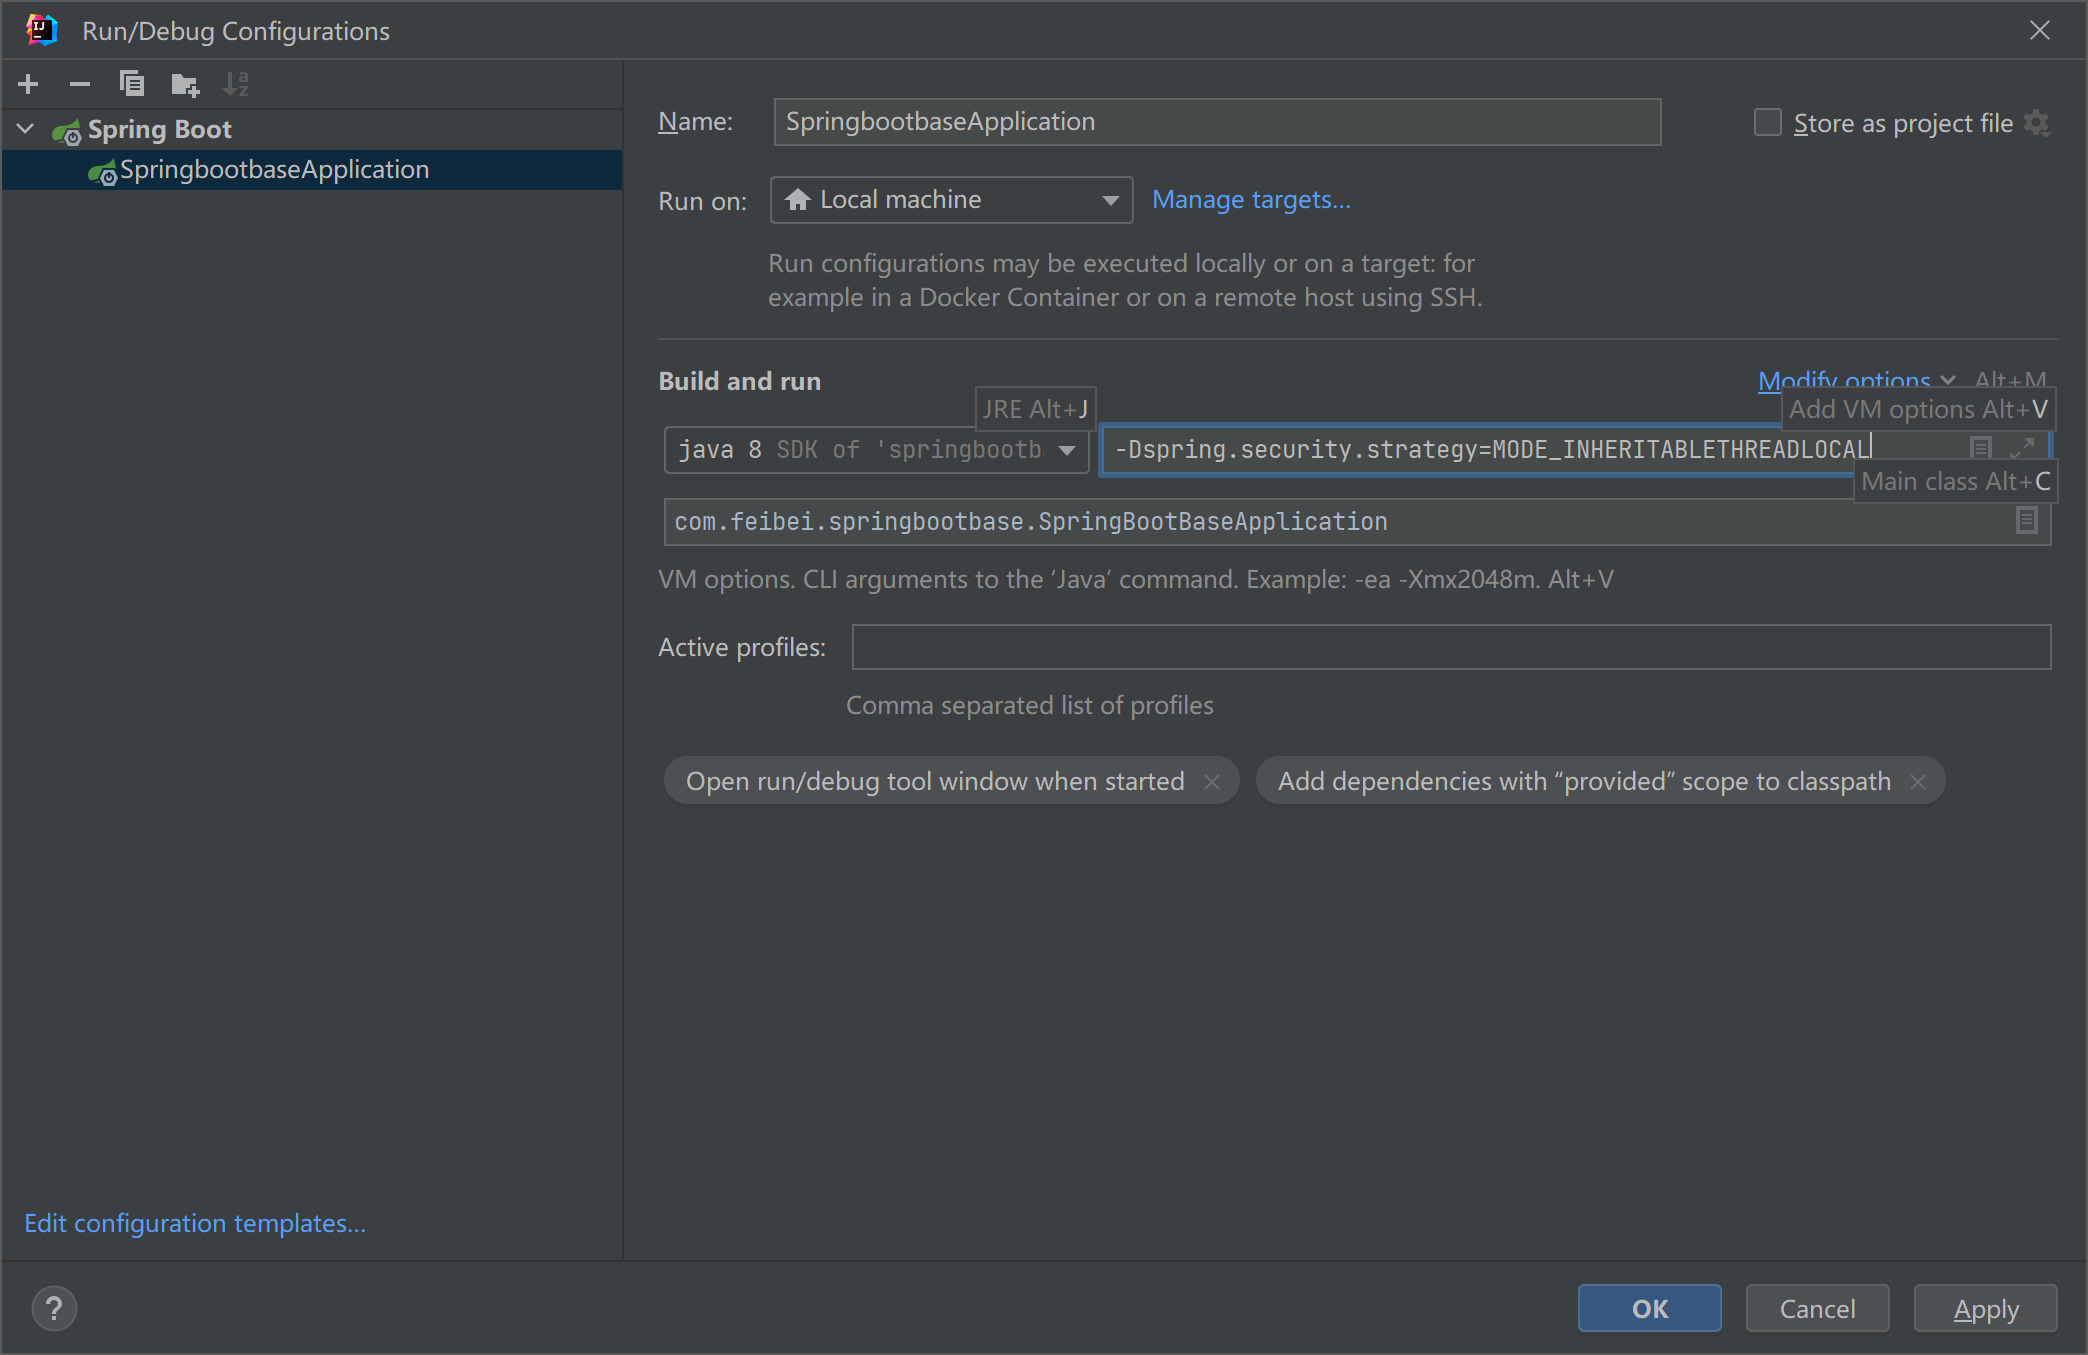
Task: Enable Store as project file
Action: 1768,123
